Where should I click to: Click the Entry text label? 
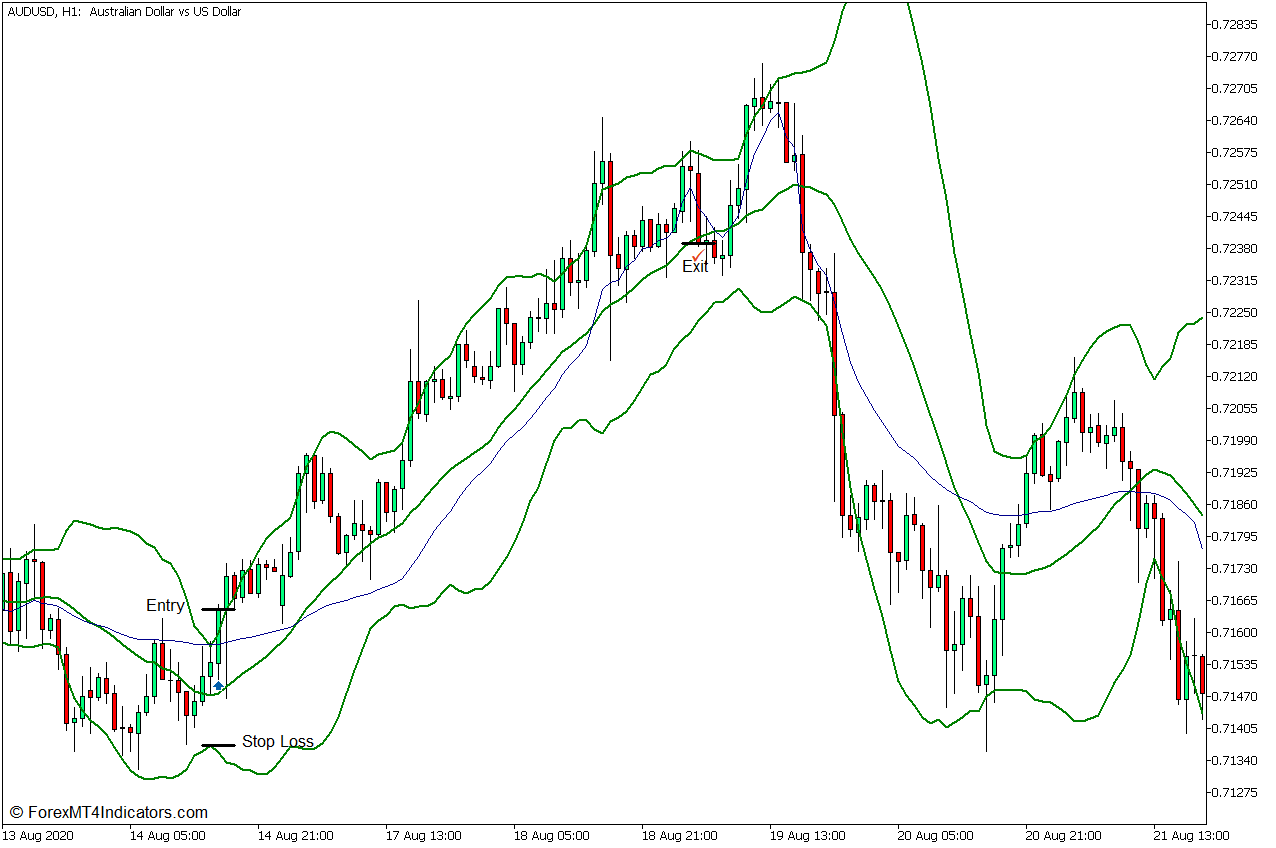click(165, 605)
